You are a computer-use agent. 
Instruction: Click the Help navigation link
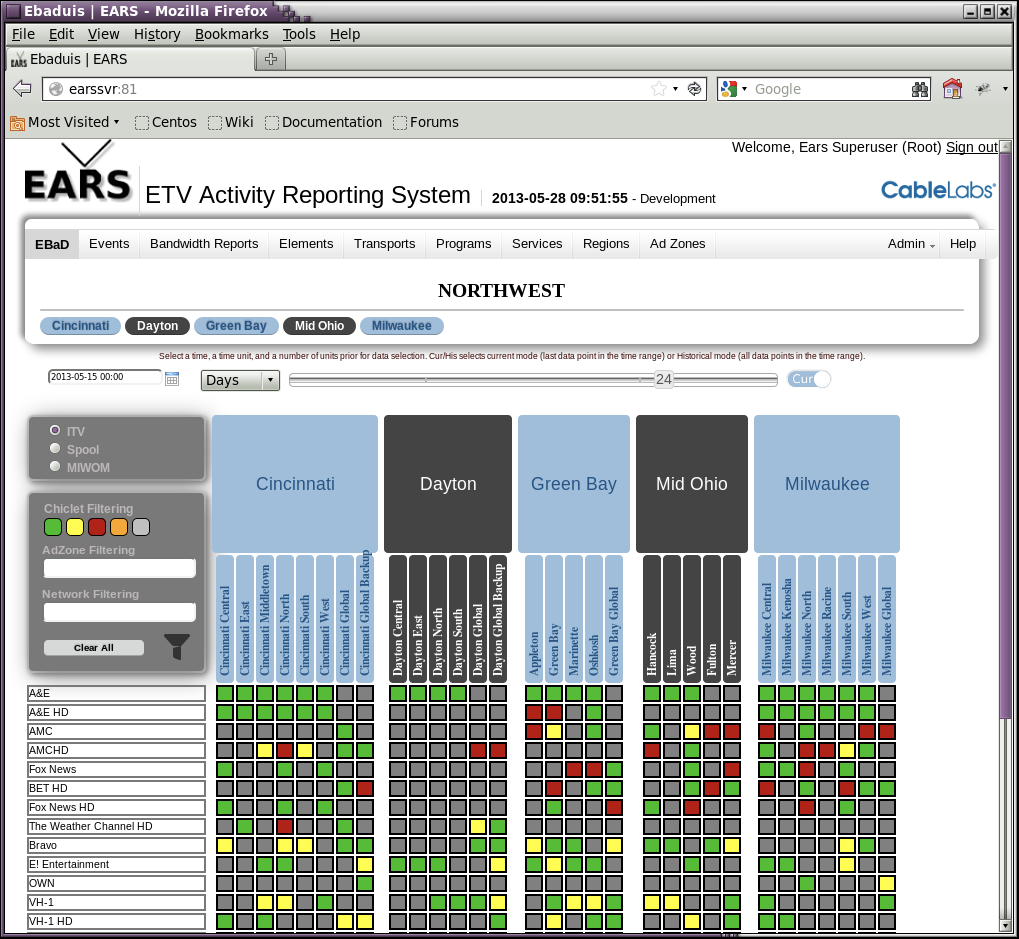click(x=962, y=244)
